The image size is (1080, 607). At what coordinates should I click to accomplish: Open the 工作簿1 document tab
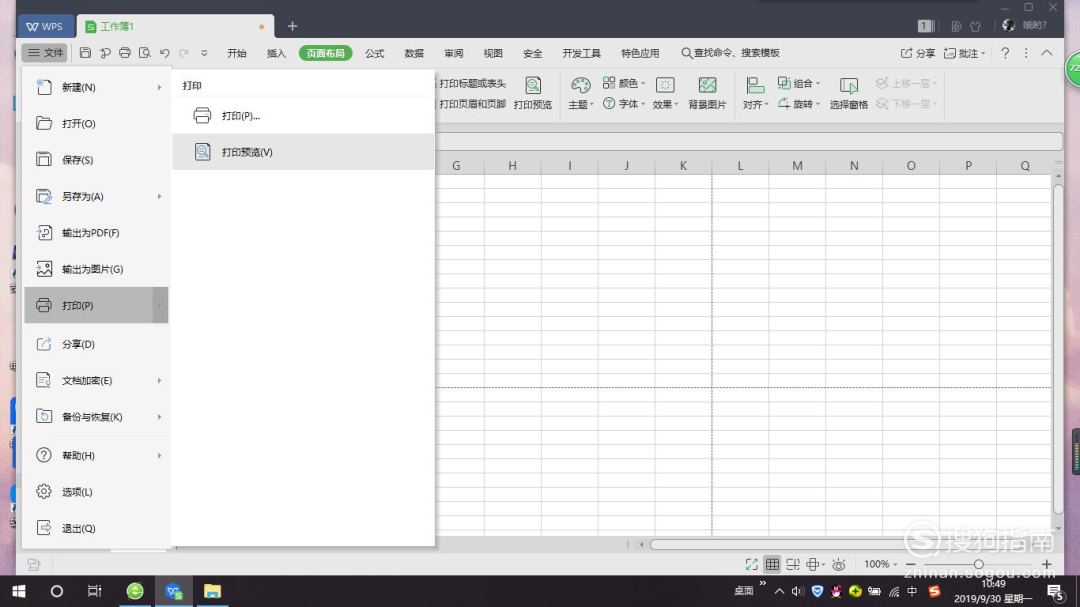coord(176,26)
